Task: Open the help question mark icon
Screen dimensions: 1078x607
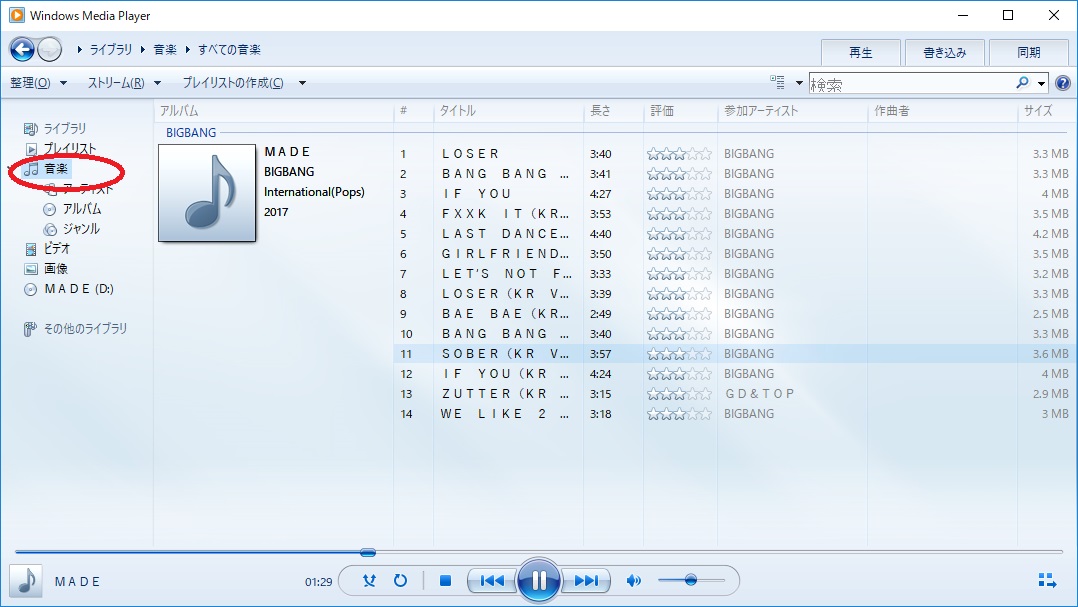Action: (1063, 83)
